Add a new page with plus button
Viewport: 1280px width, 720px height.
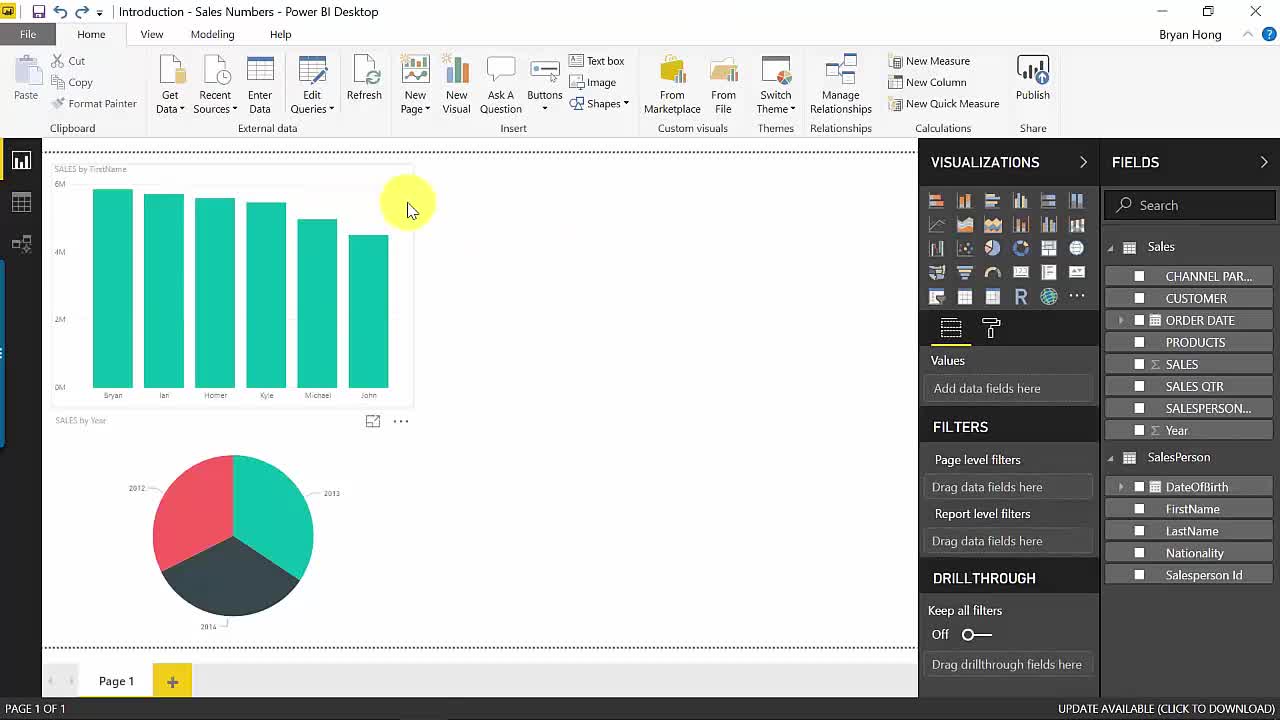[172, 681]
